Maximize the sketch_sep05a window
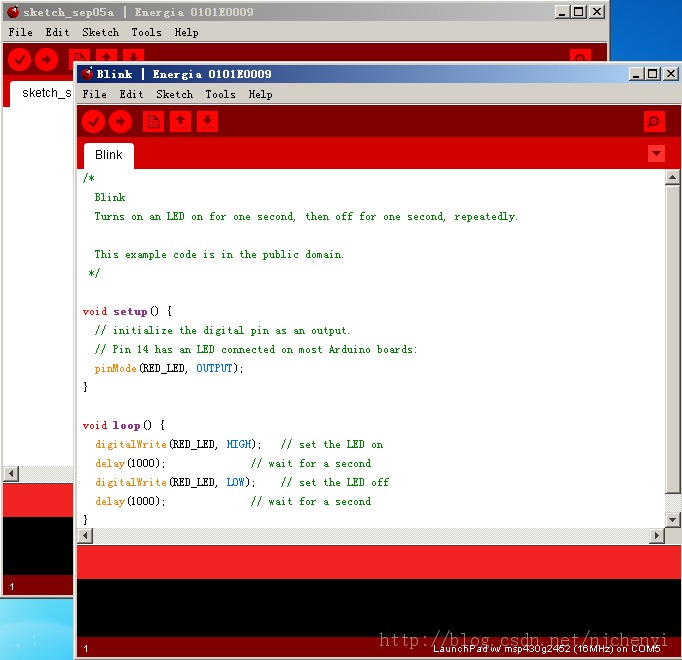Image resolution: width=682 pixels, height=660 pixels. [579, 12]
